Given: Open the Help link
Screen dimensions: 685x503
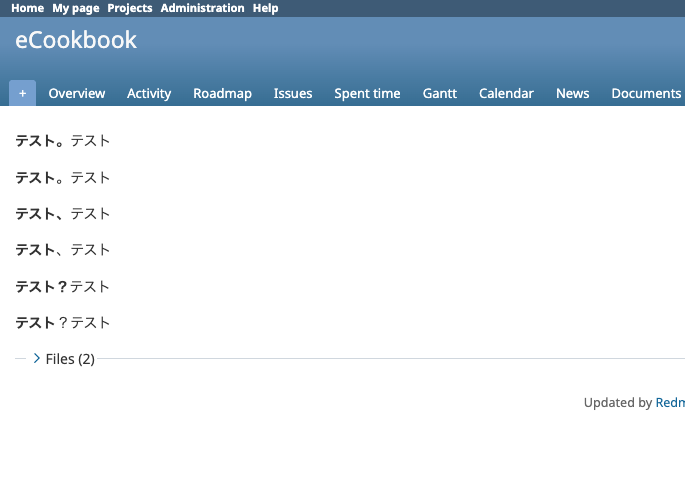Looking at the screenshot, I should [x=266, y=8].
